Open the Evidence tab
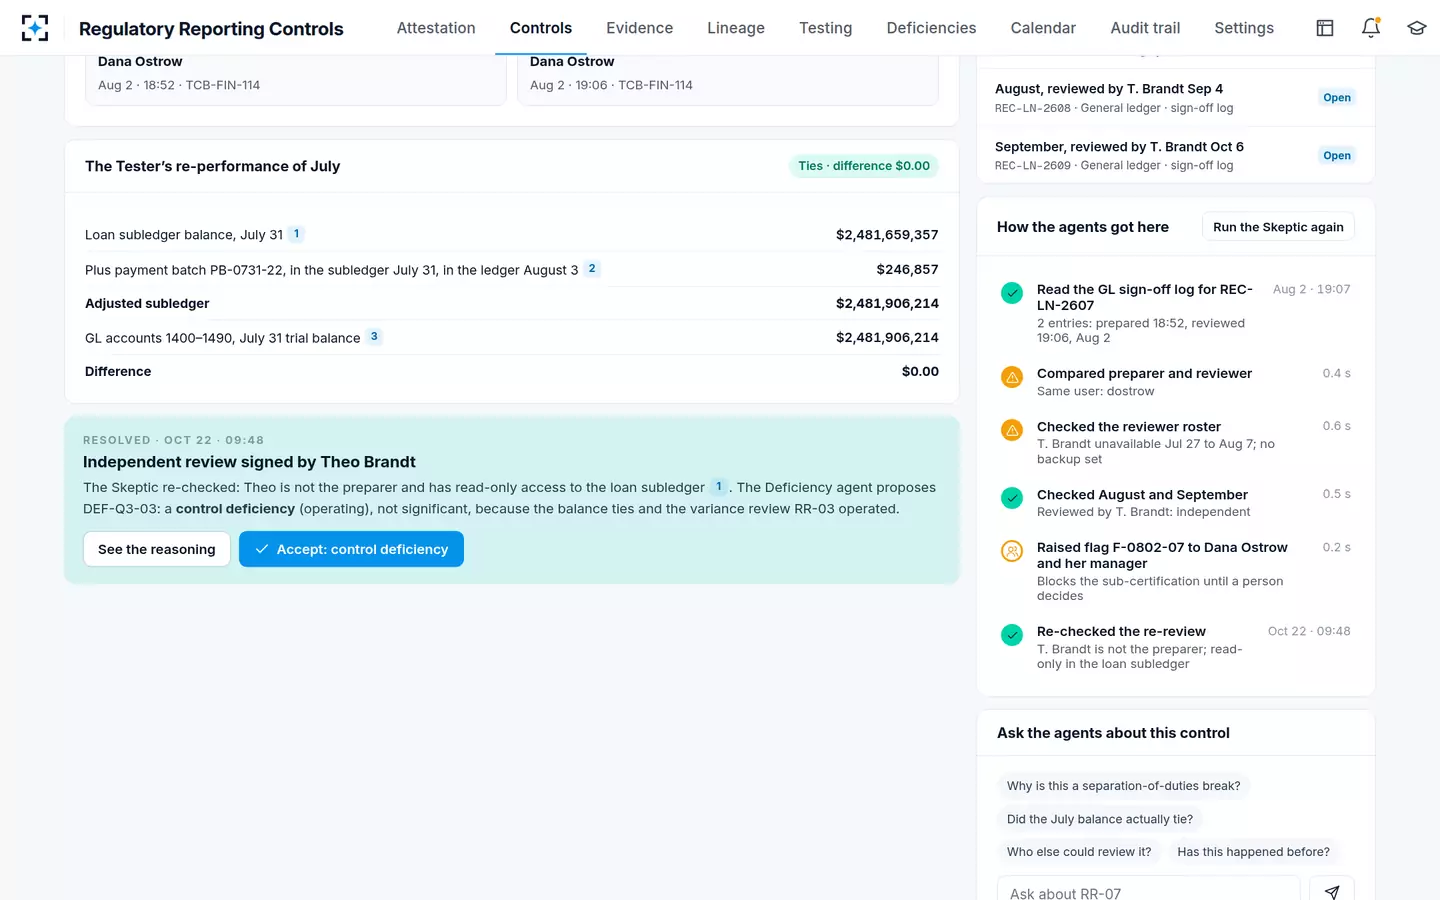Viewport: 1440px width, 900px height. coord(639,28)
